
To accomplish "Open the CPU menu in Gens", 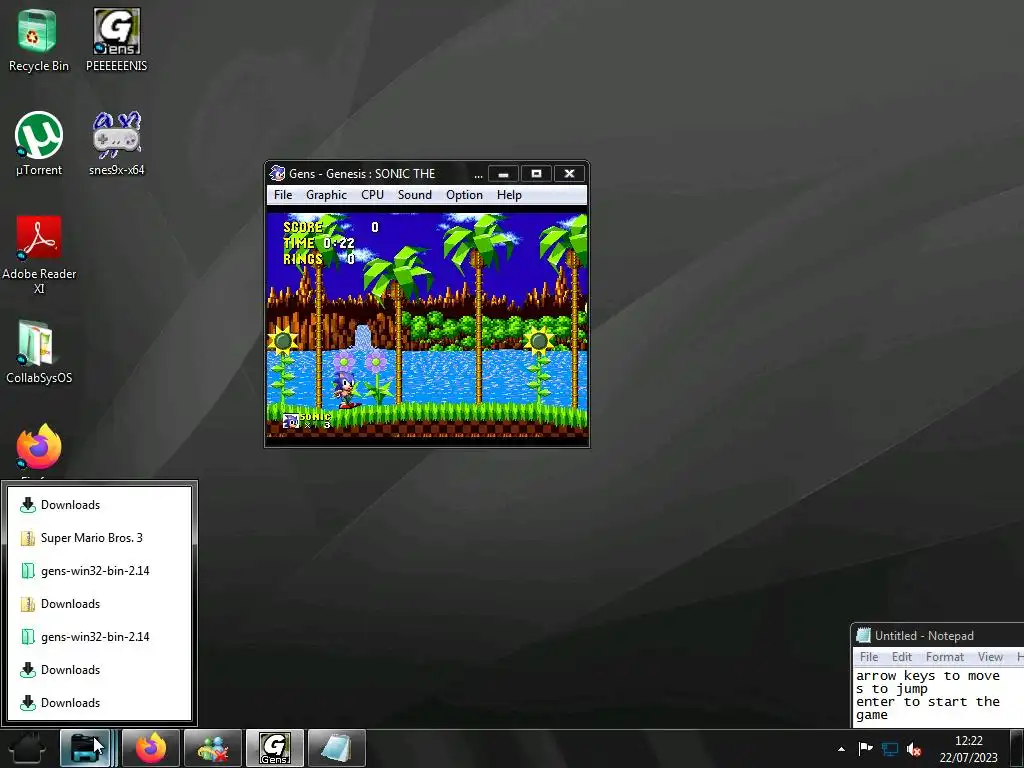I will click(372, 195).
